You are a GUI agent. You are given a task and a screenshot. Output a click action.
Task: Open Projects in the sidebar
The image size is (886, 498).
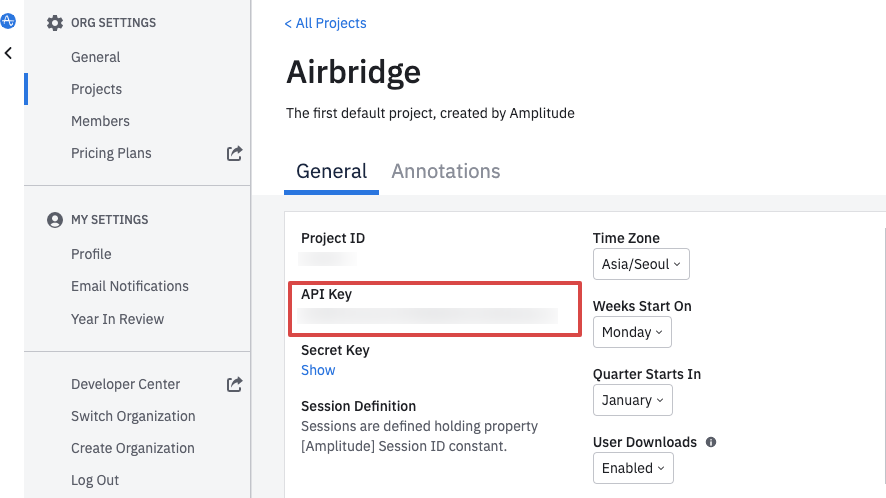click(97, 89)
